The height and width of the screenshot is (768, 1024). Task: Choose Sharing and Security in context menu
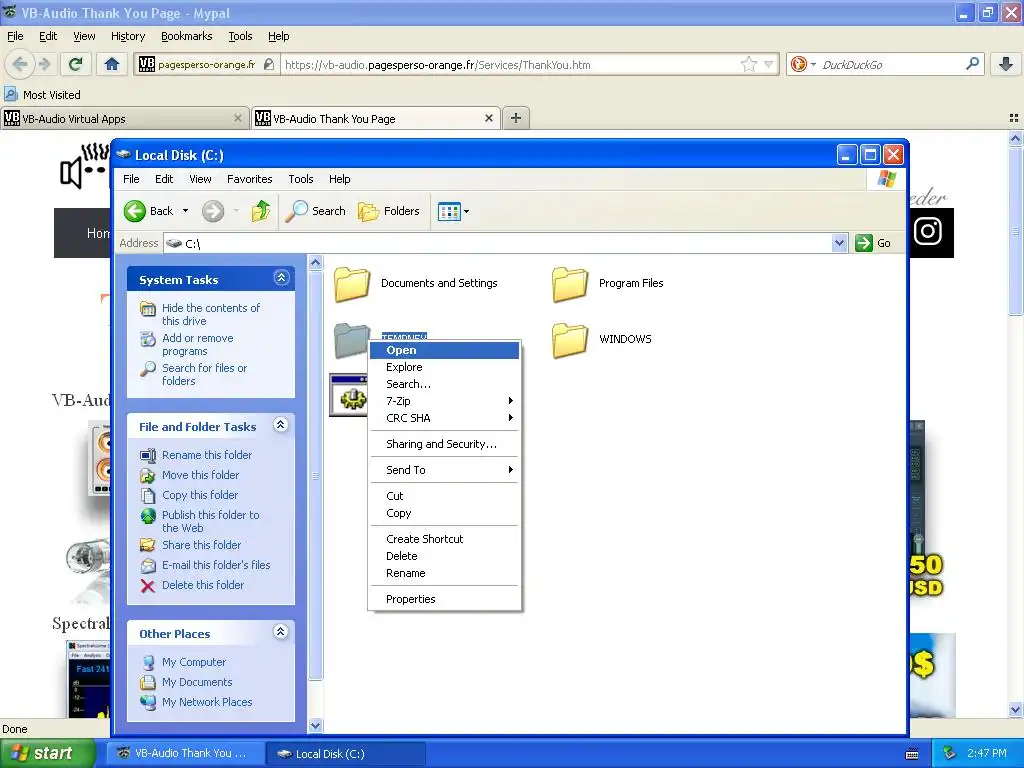(445, 444)
